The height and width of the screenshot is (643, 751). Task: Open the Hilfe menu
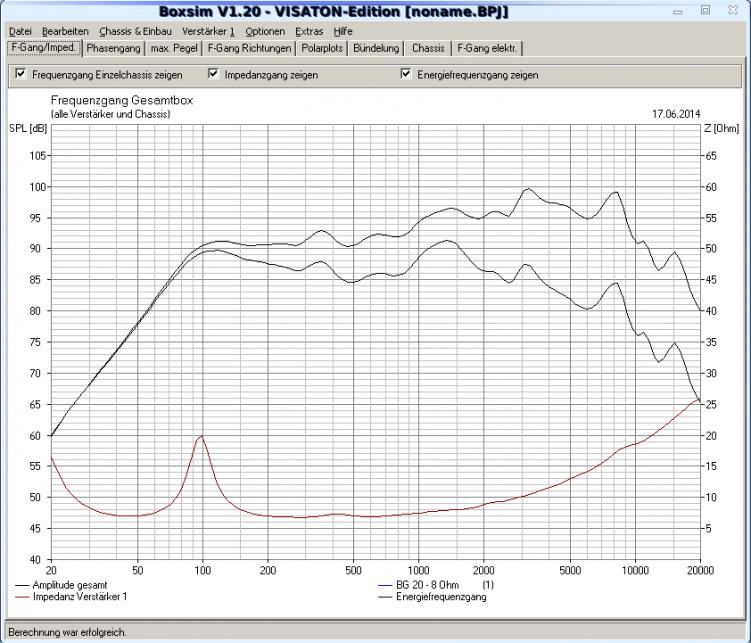click(343, 31)
